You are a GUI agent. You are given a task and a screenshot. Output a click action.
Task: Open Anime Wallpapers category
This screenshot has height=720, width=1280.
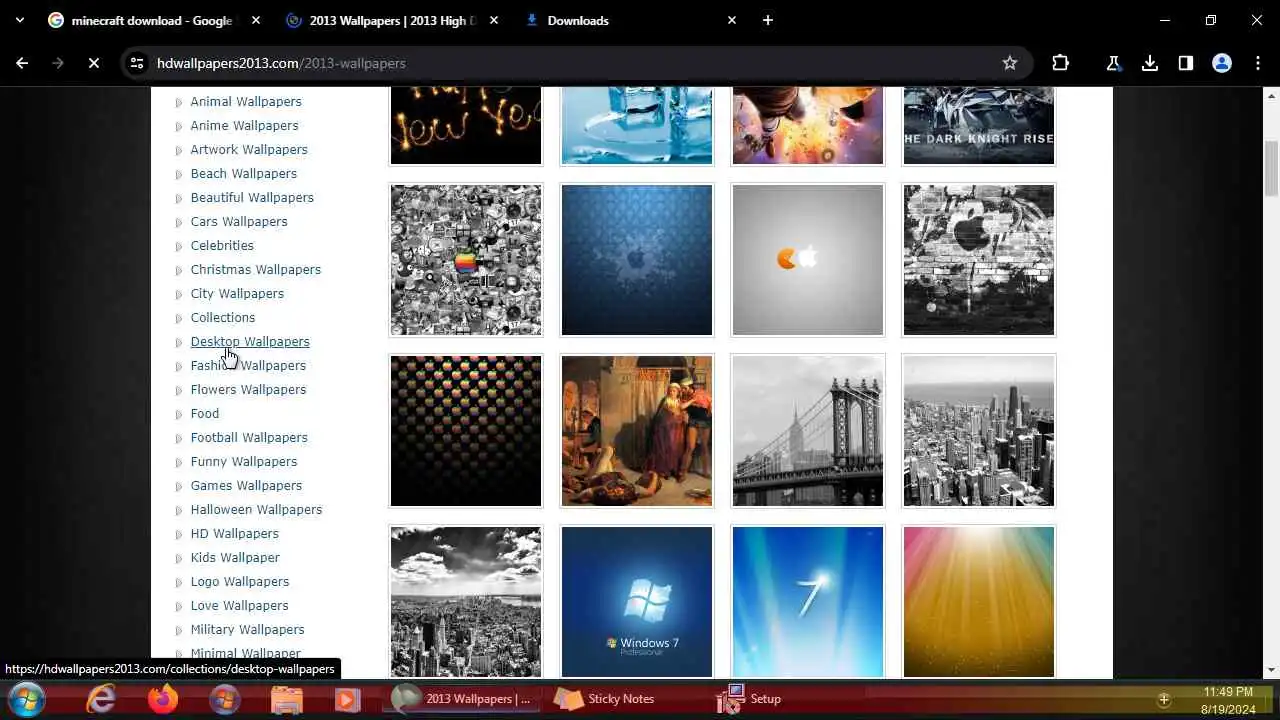click(244, 125)
